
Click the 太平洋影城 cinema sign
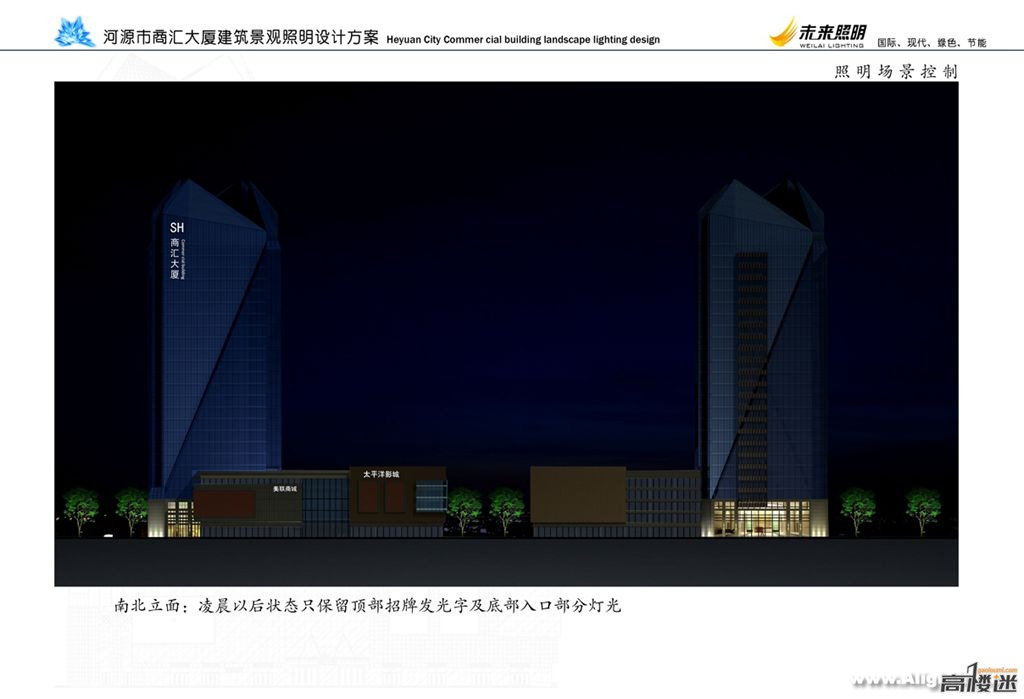coord(381,474)
